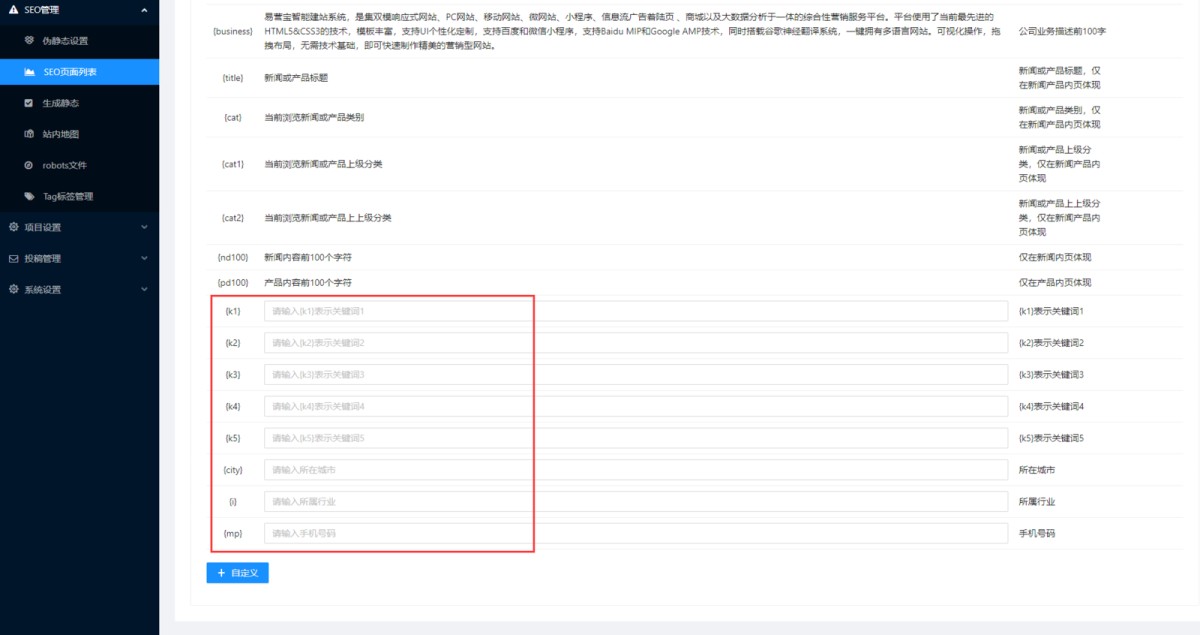Open robots文件 menu item

pyautogui.click(x=79, y=165)
